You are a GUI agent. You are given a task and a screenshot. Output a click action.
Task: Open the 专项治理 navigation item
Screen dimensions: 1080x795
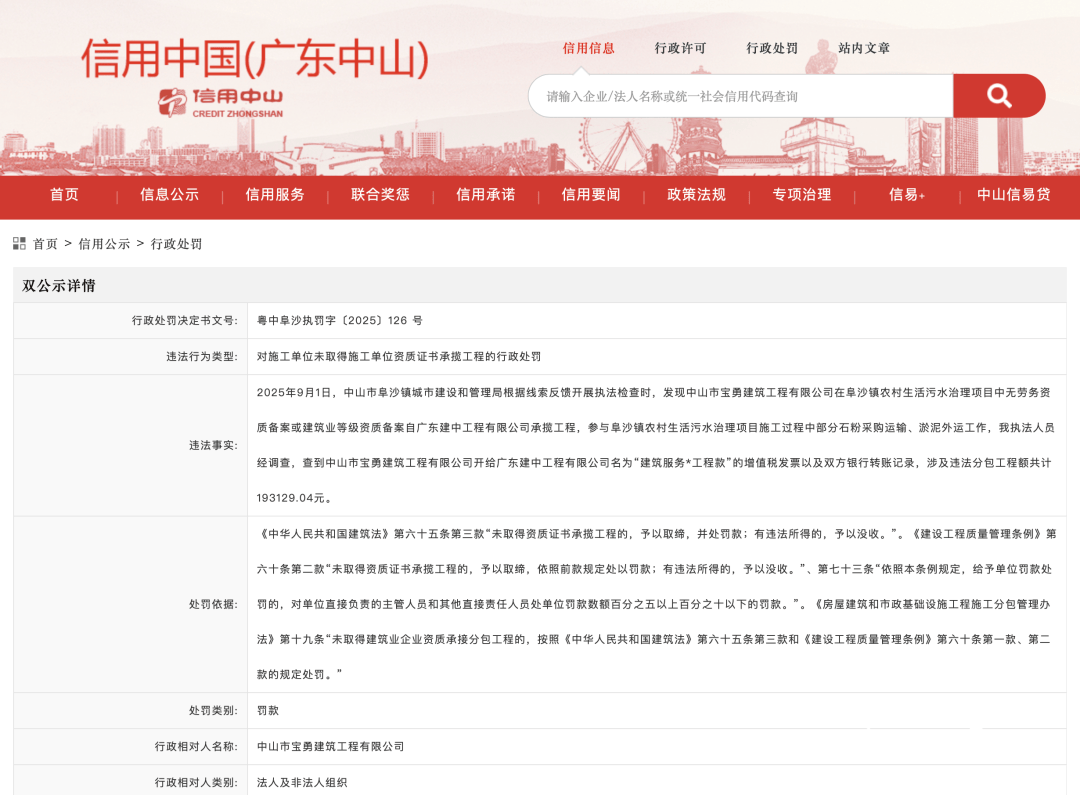(802, 195)
